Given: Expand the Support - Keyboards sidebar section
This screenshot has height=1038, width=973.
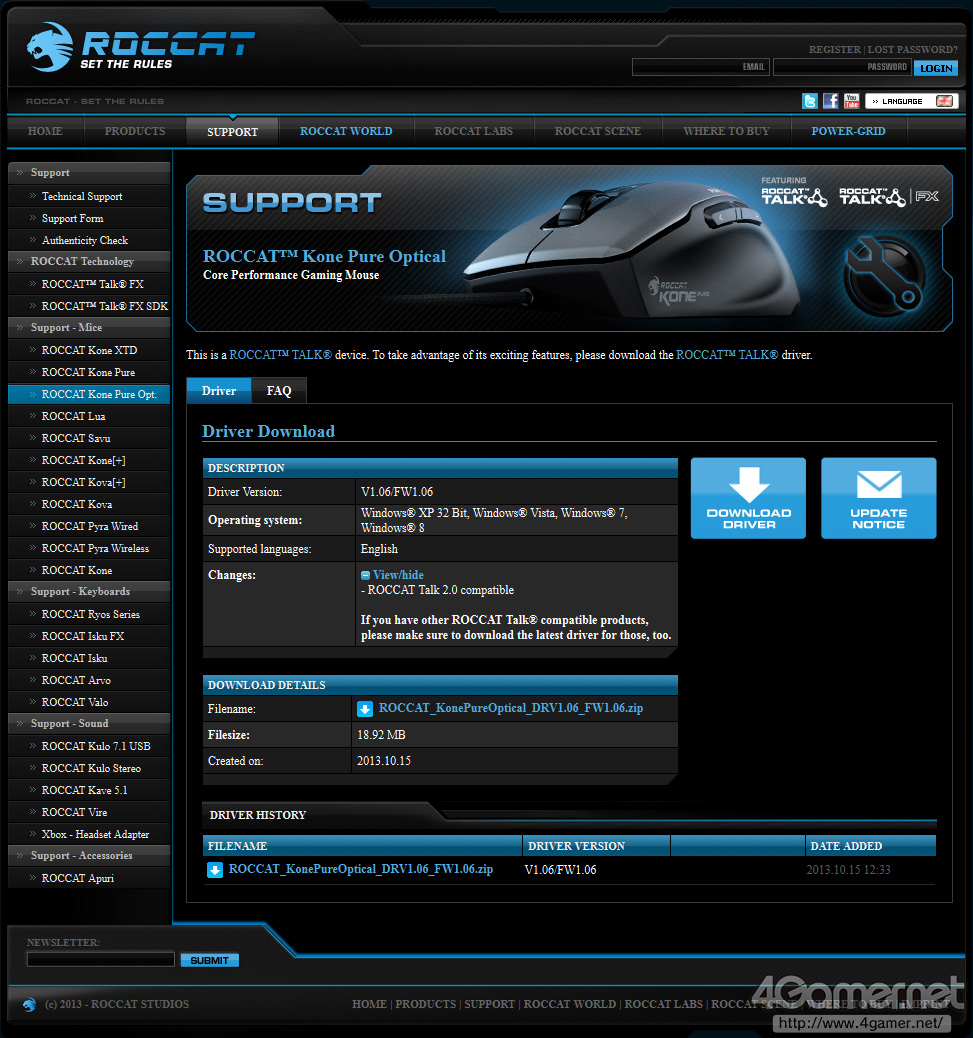Looking at the screenshot, I should click(x=89, y=592).
